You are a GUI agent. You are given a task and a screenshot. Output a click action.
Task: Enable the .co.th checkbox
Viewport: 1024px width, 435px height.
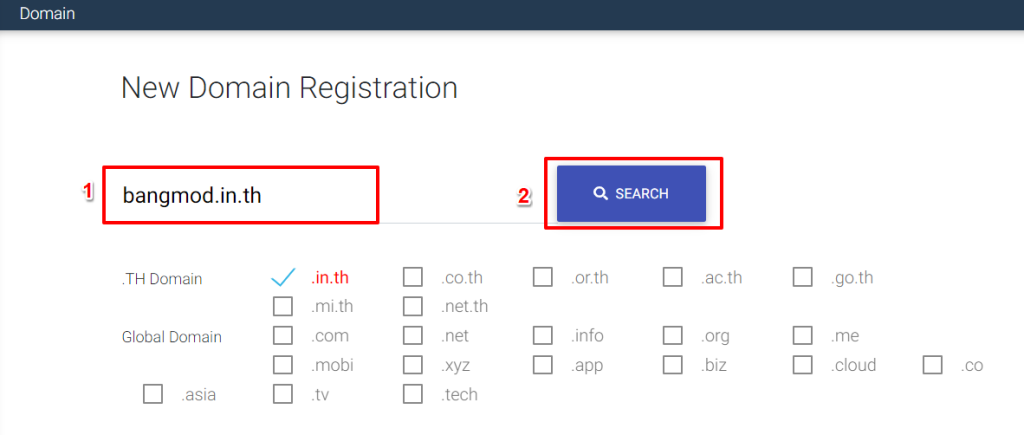click(413, 277)
